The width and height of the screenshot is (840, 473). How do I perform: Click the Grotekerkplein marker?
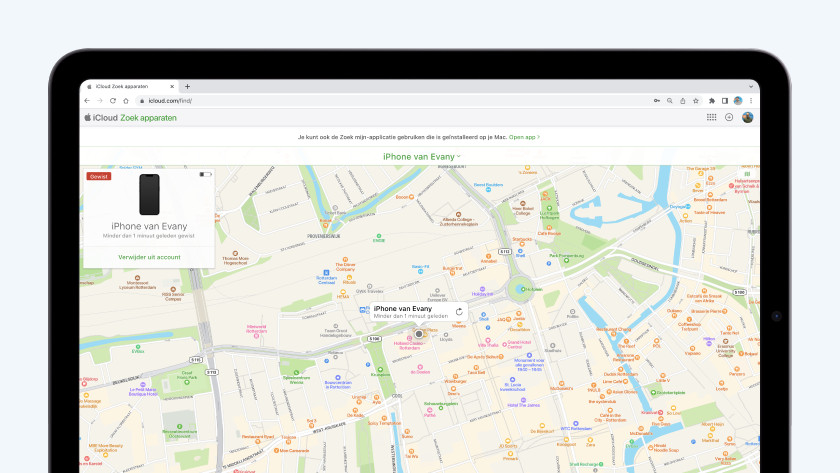tap(654, 393)
